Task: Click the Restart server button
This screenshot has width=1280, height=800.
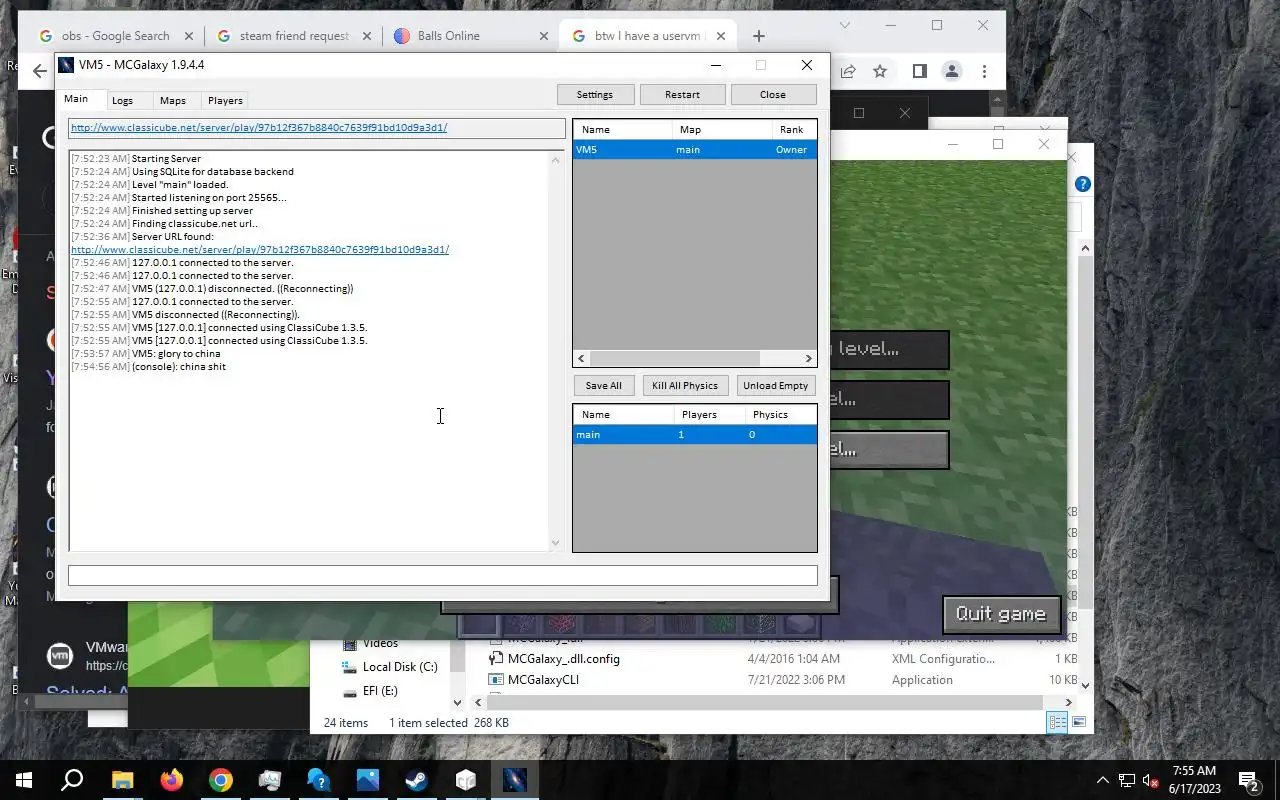Action: pyautogui.click(x=682, y=94)
